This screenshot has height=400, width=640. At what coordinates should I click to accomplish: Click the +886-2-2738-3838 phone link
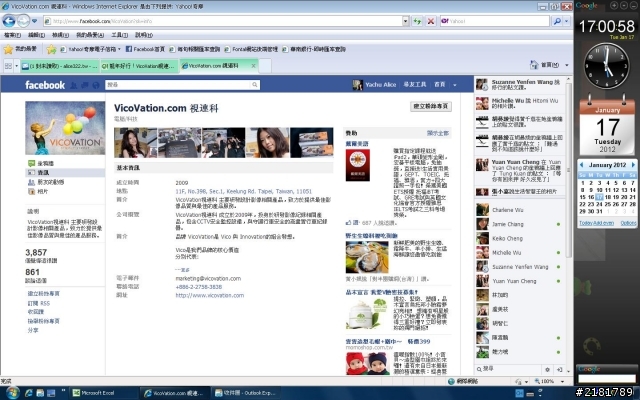(199, 287)
